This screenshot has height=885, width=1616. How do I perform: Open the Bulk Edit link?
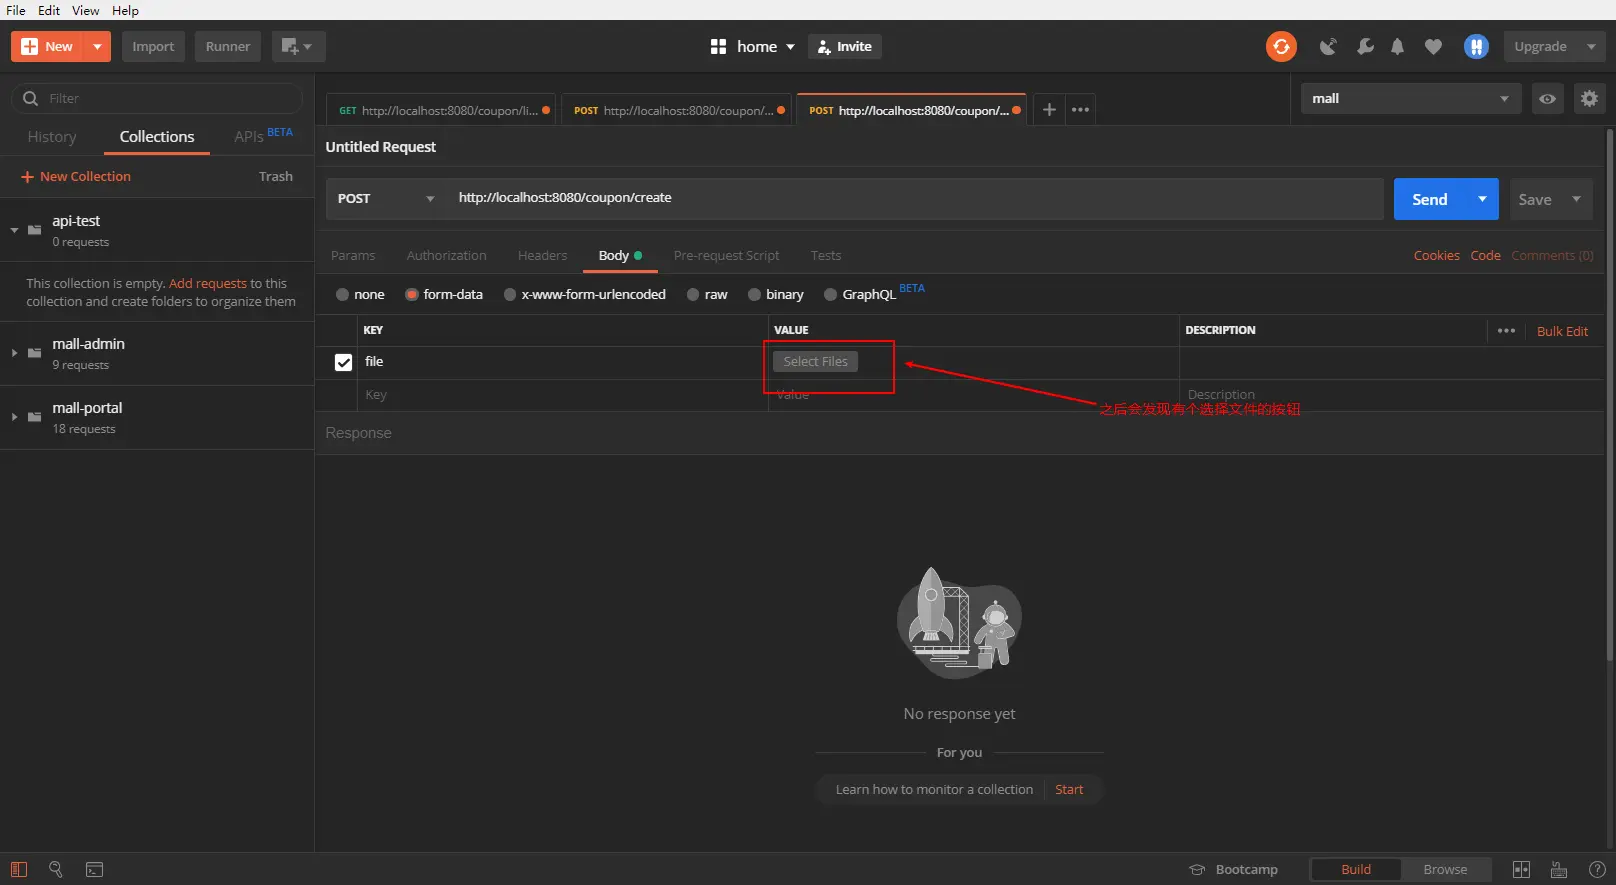[x=1562, y=331]
